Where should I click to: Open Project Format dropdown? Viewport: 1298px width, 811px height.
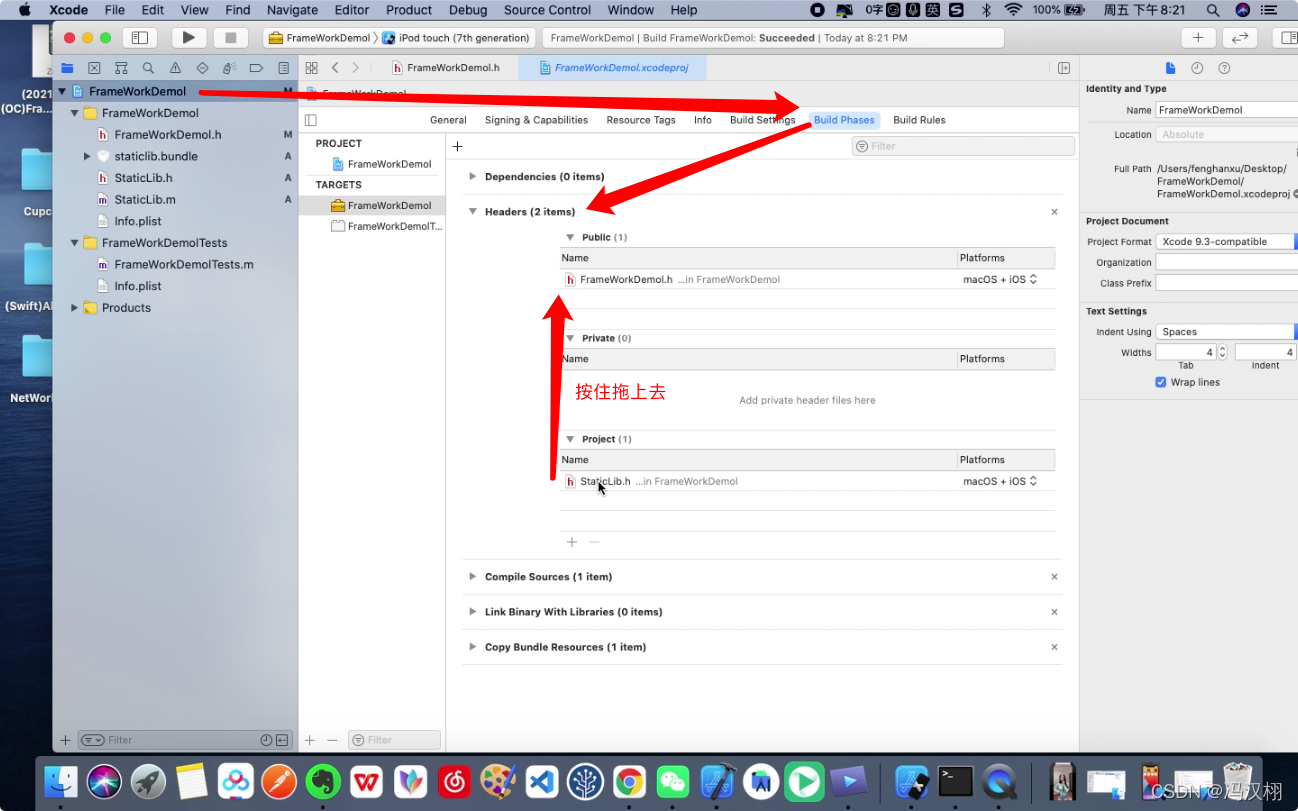[1226, 242]
